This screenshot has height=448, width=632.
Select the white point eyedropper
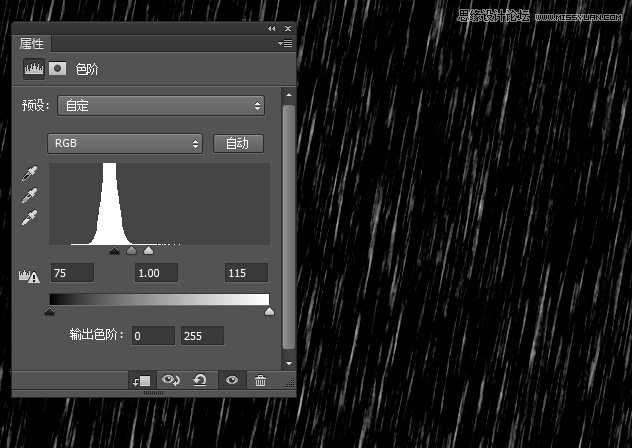pyautogui.click(x=29, y=217)
